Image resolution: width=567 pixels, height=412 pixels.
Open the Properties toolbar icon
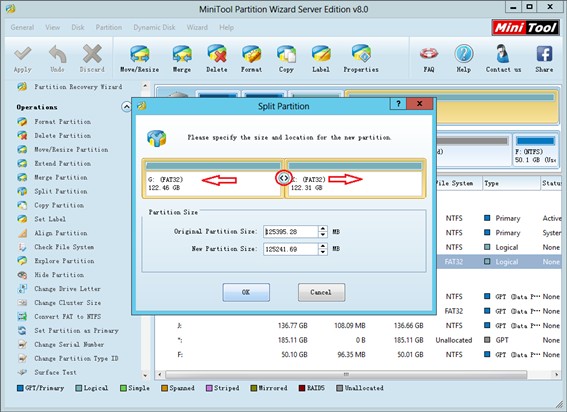(361, 54)
